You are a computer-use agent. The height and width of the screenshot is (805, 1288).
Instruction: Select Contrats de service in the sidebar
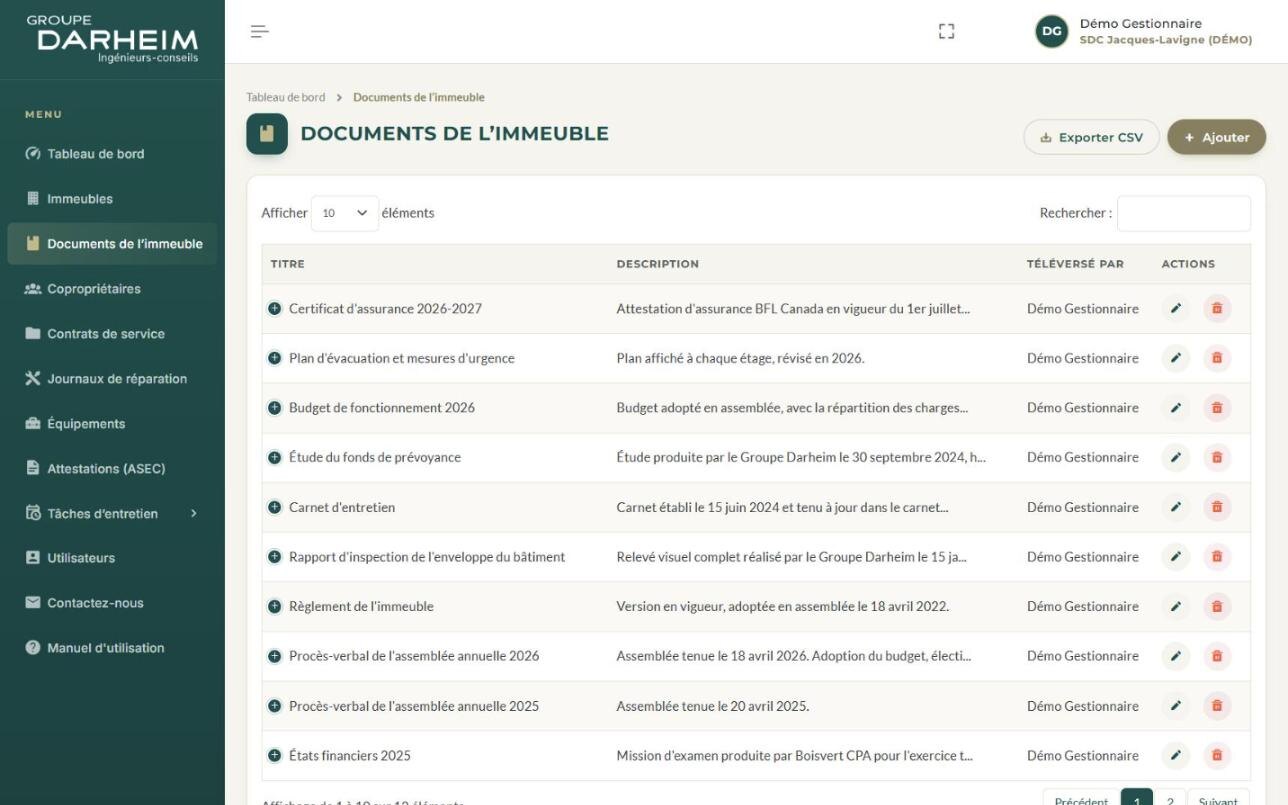(x=112, y=334)
